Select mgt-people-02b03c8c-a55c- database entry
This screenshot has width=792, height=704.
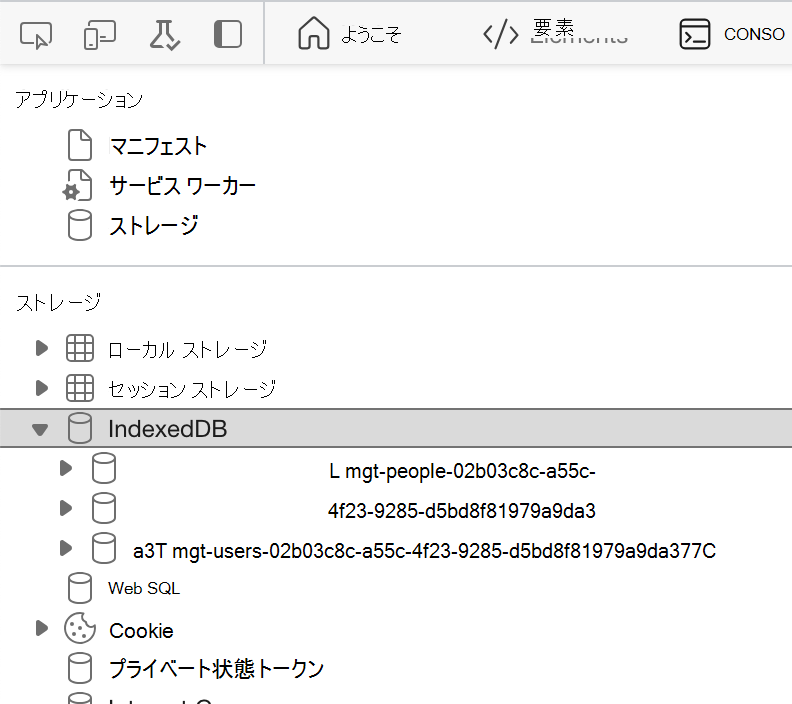462,471
